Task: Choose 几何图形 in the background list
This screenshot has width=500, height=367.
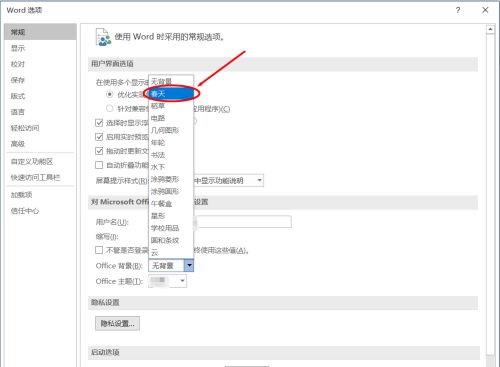Action: [171, 130]
